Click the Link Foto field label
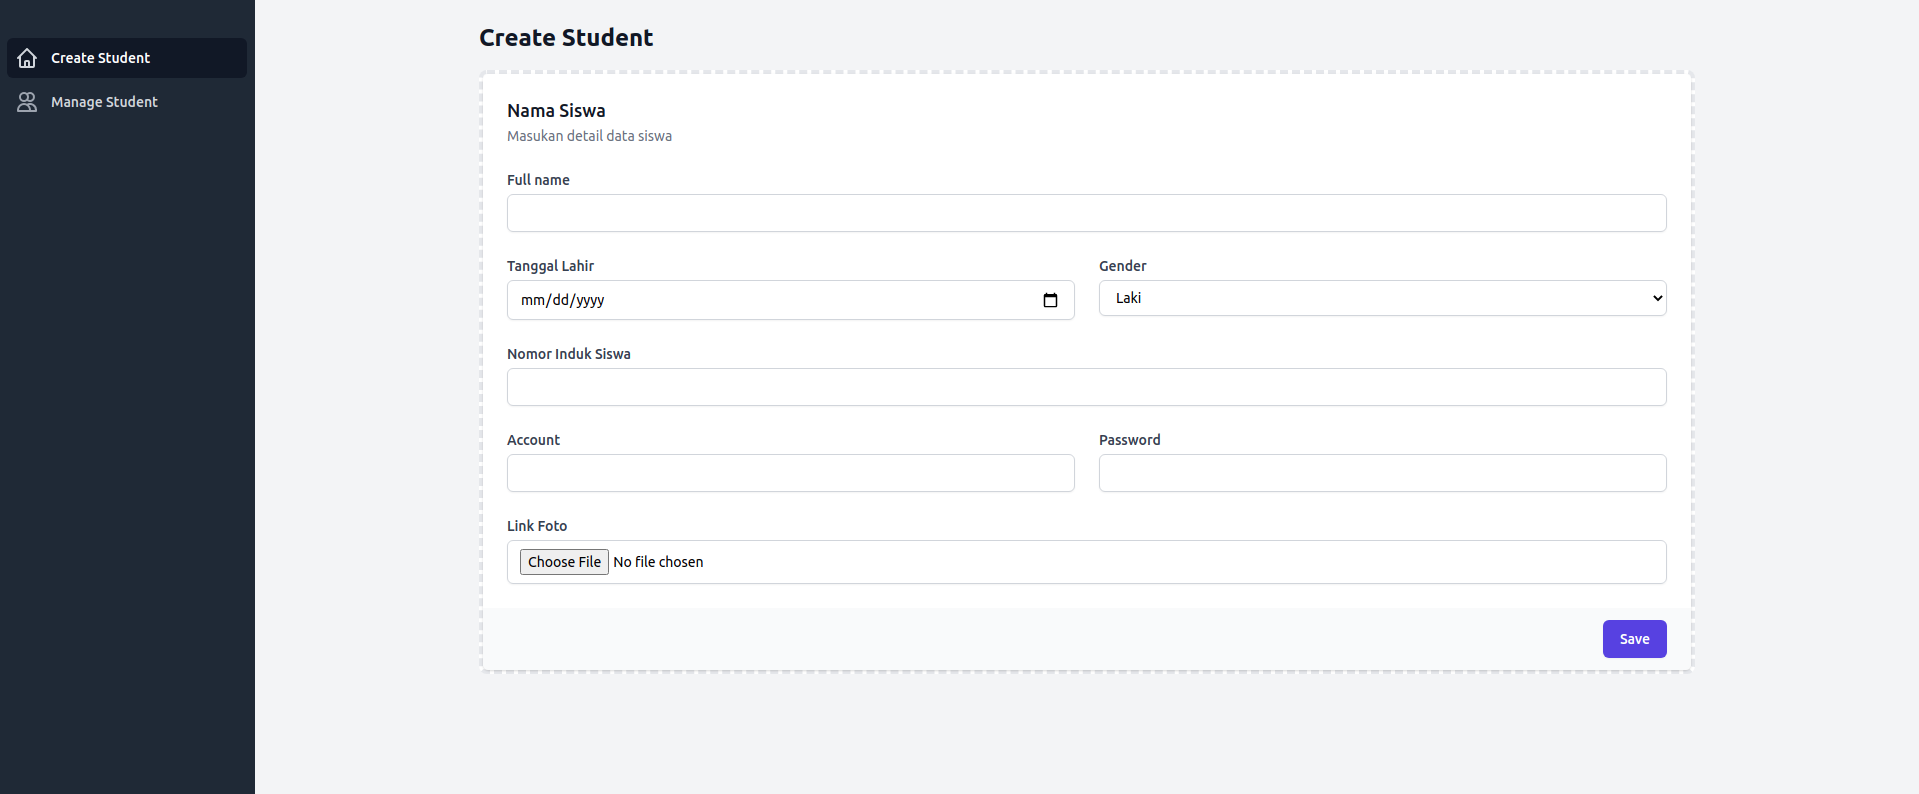The height and width of the screenshot is (794, 1919). tap(537, 526)
